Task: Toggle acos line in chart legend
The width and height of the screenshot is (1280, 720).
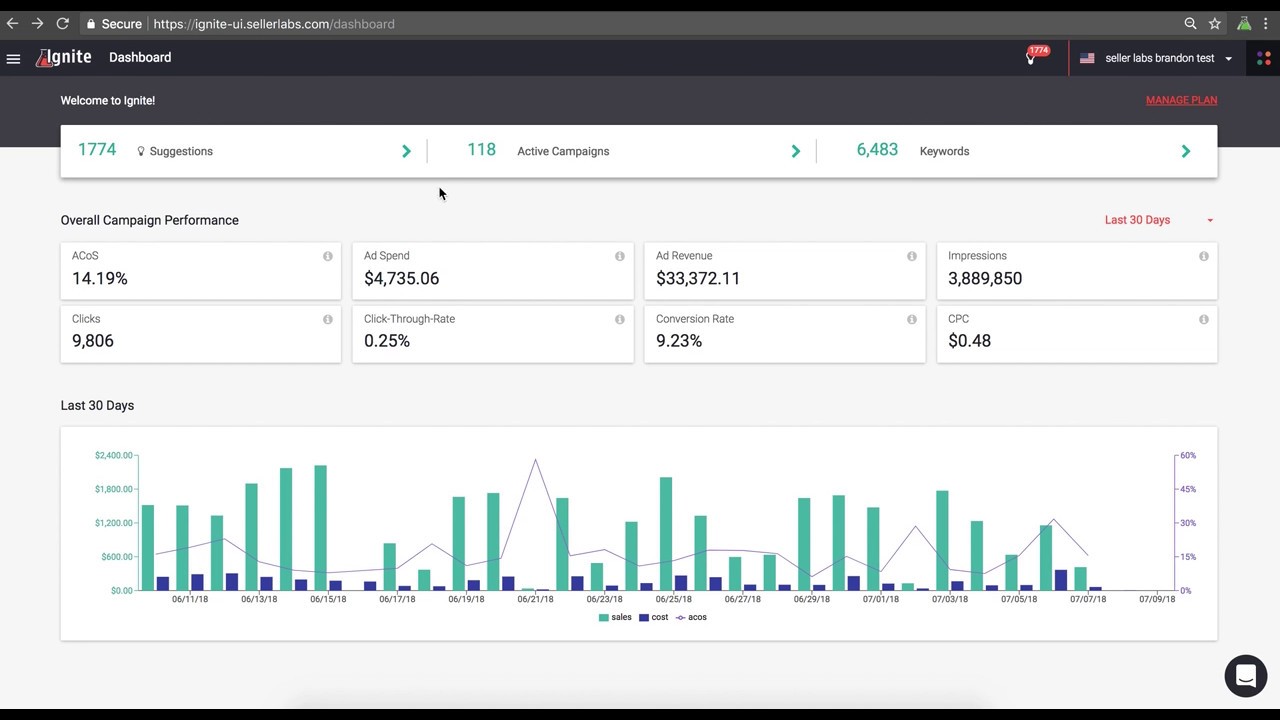Action: [692, 617]
